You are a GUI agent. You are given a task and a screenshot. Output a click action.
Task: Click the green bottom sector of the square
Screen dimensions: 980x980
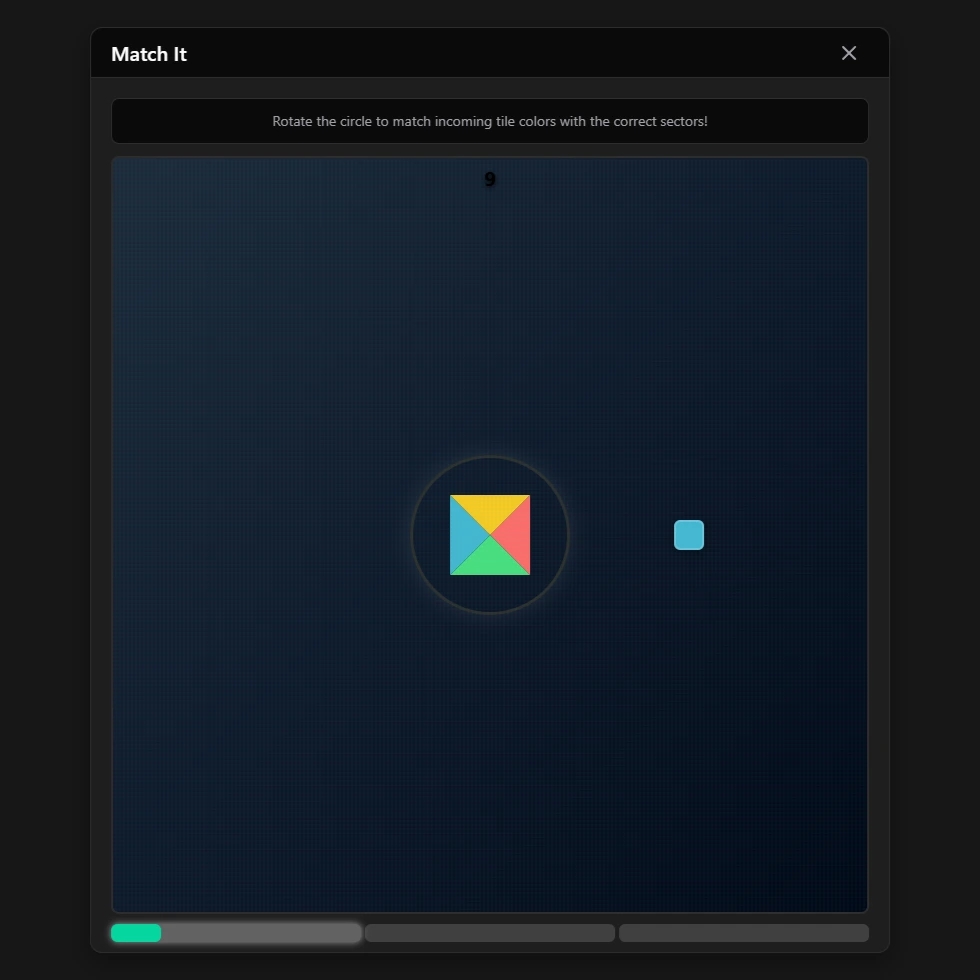coord(490,560)
